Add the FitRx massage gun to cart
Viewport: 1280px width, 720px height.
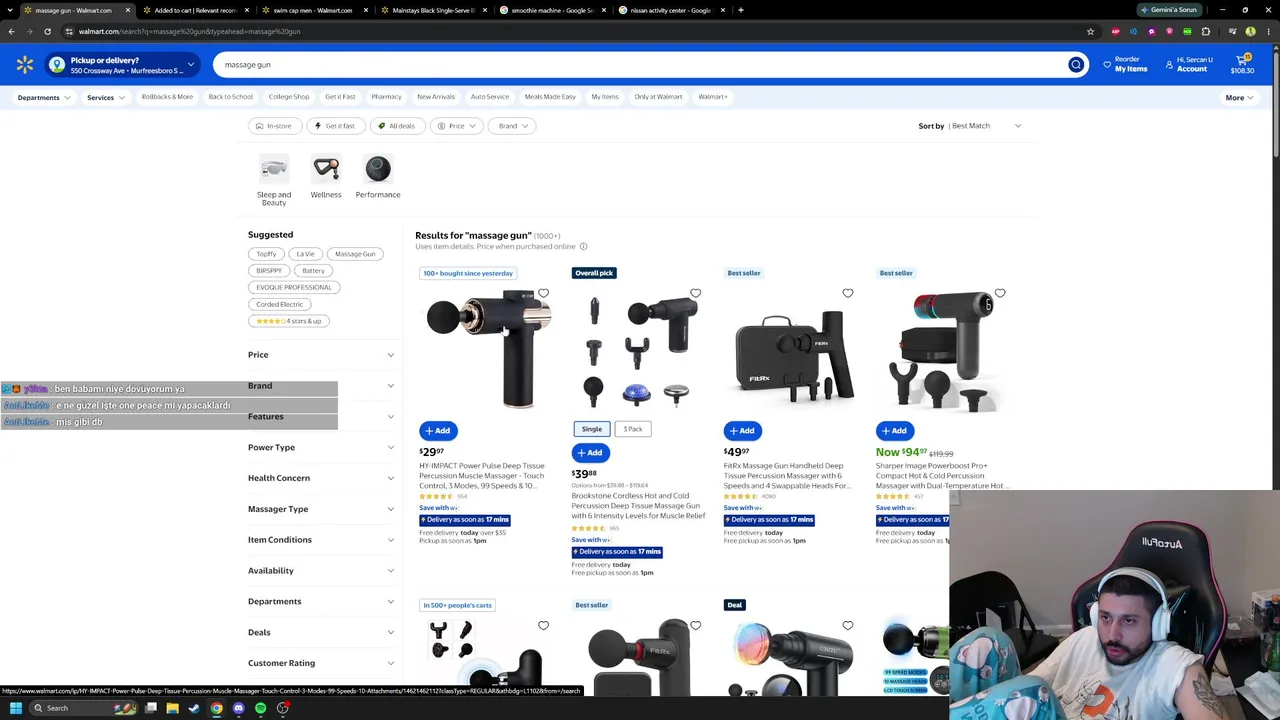point(742,431)
